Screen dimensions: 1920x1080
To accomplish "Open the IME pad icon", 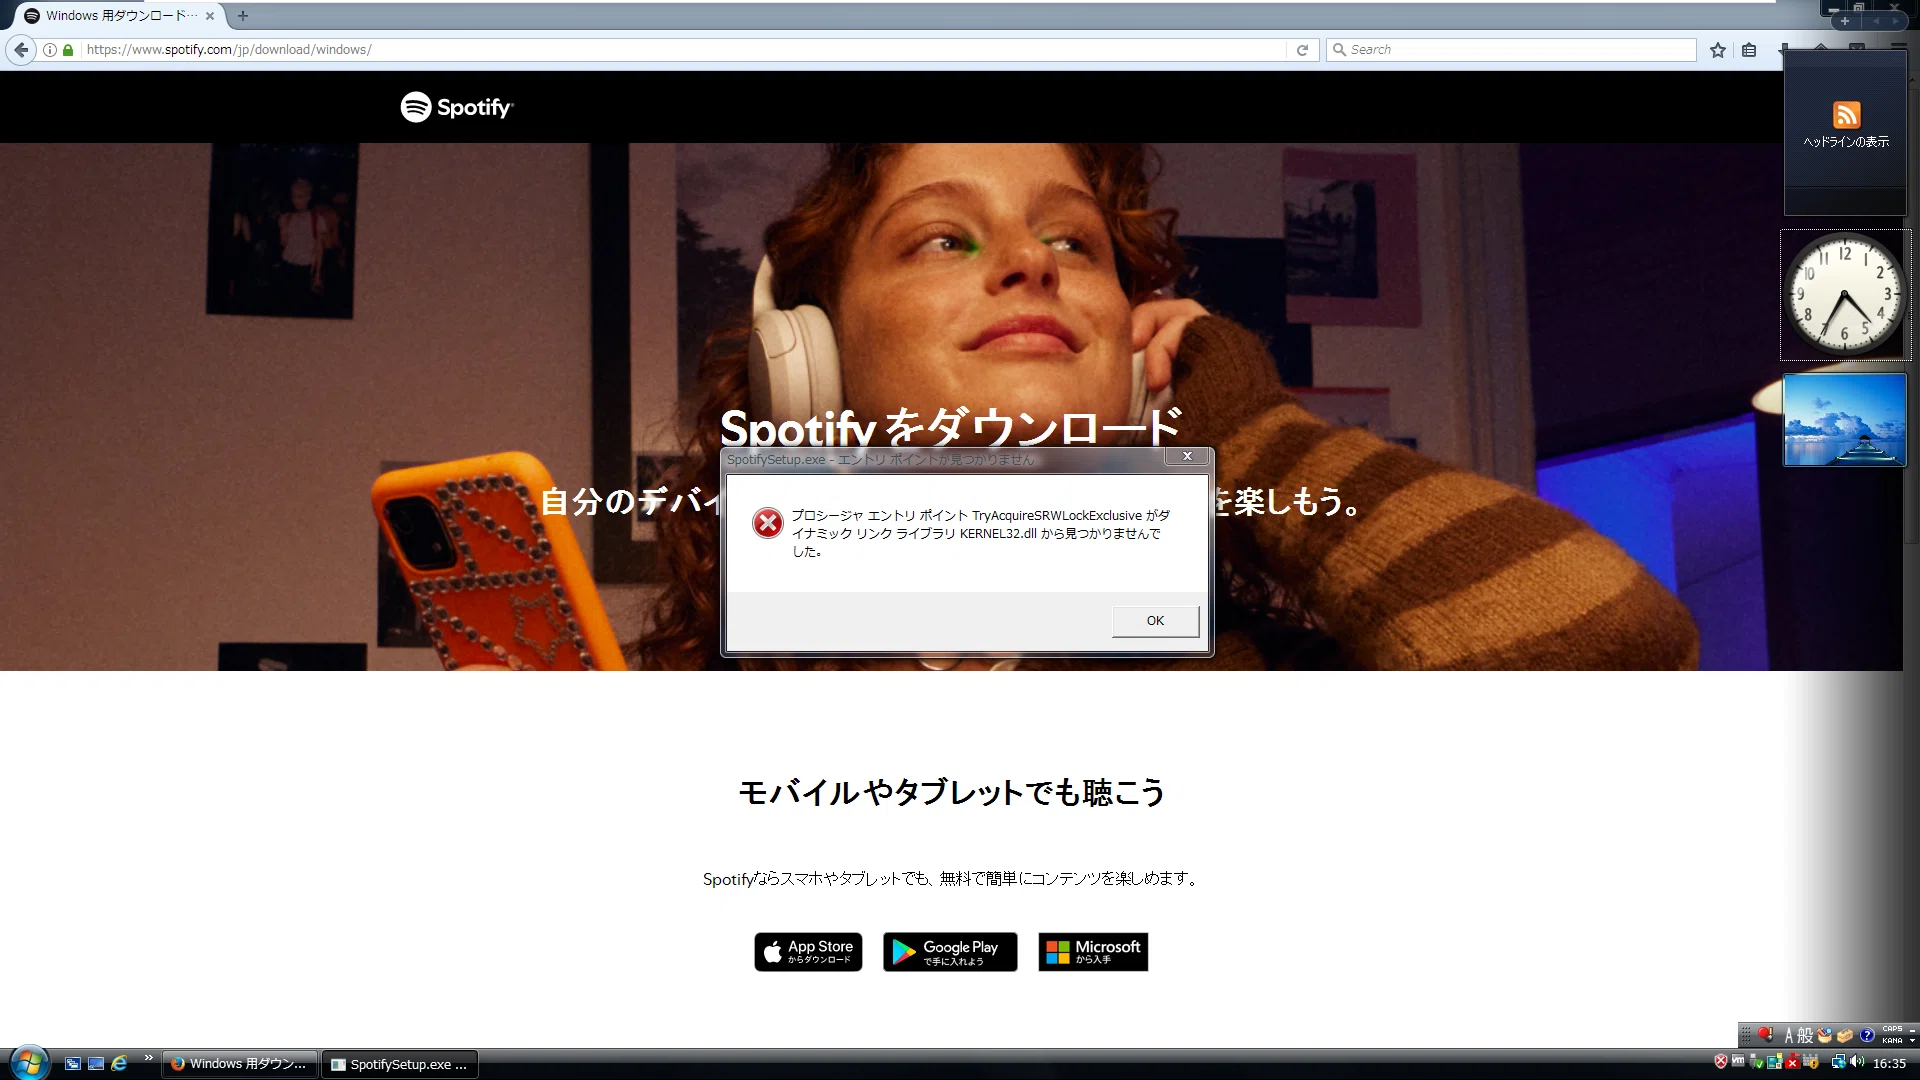I will (1825, 1035).
